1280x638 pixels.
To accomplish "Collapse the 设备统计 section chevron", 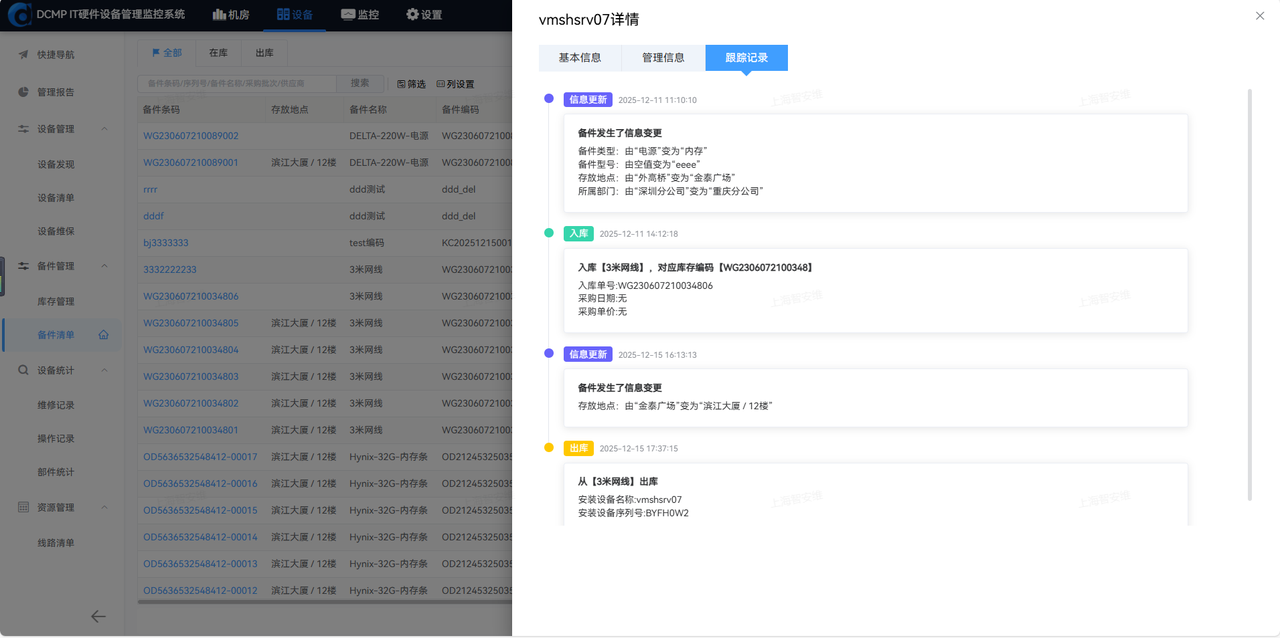I will (x=105, y=370).
